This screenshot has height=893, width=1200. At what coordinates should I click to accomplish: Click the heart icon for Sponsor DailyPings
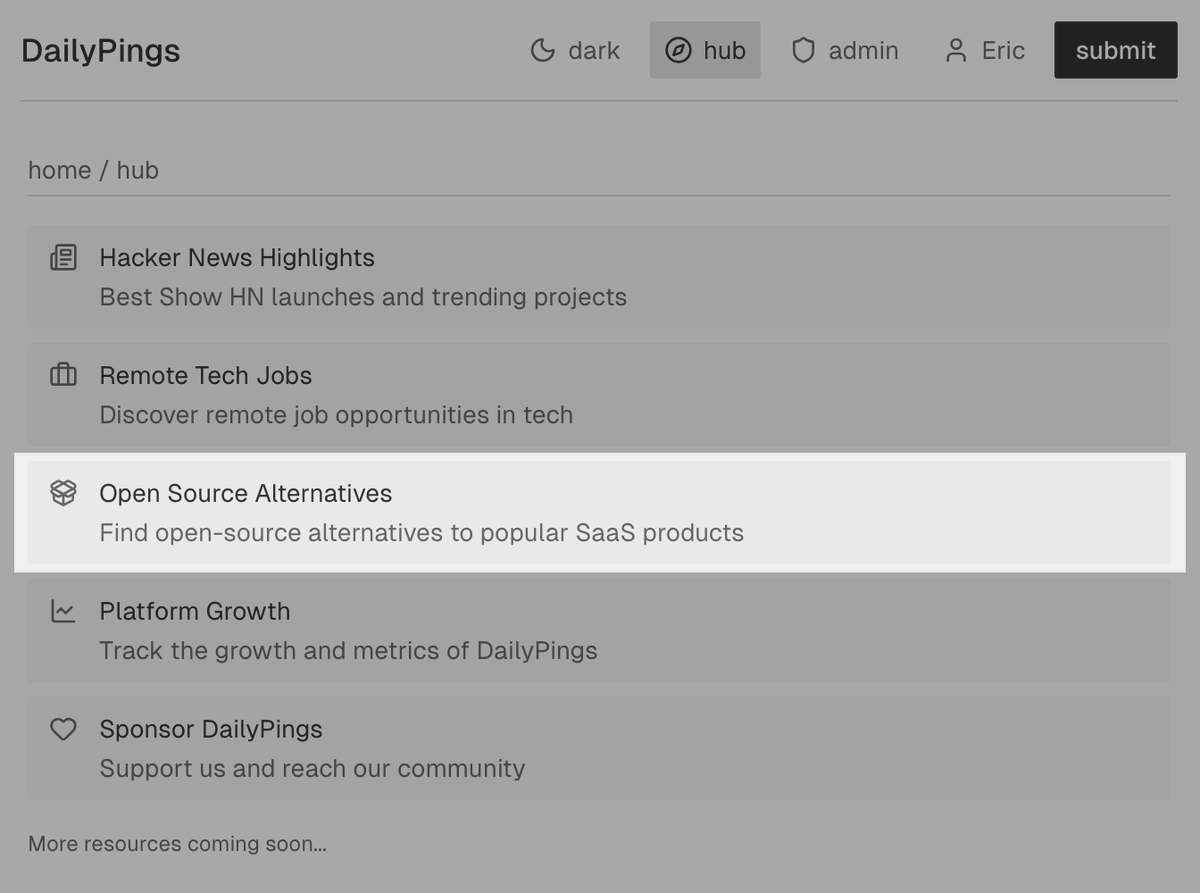[x=63, y=729]
